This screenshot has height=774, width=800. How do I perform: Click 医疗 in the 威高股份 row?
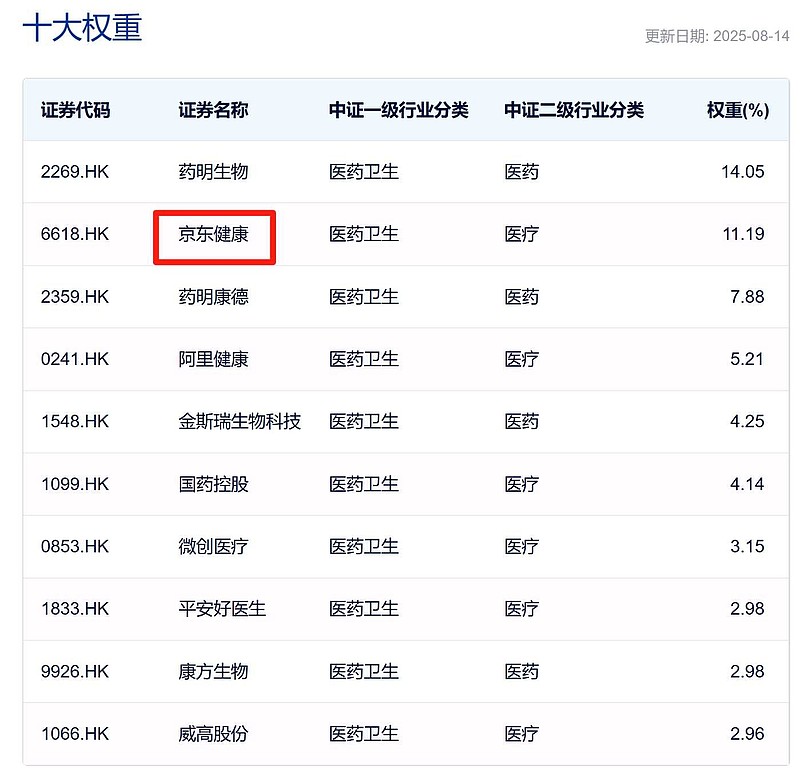(522, 734)
